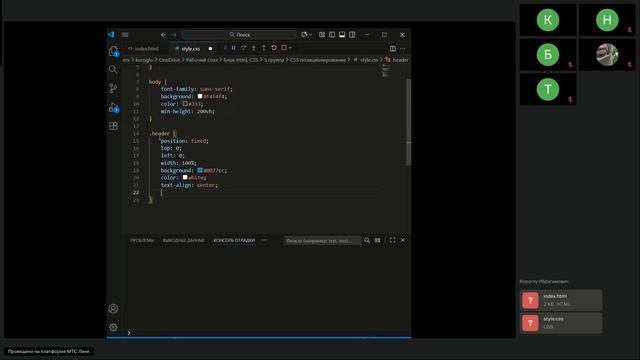Image resolution: width=640 pixels, height=360 pixels.
Task: Open Extensions view in activity bar
Action: (x=113, y=126)
